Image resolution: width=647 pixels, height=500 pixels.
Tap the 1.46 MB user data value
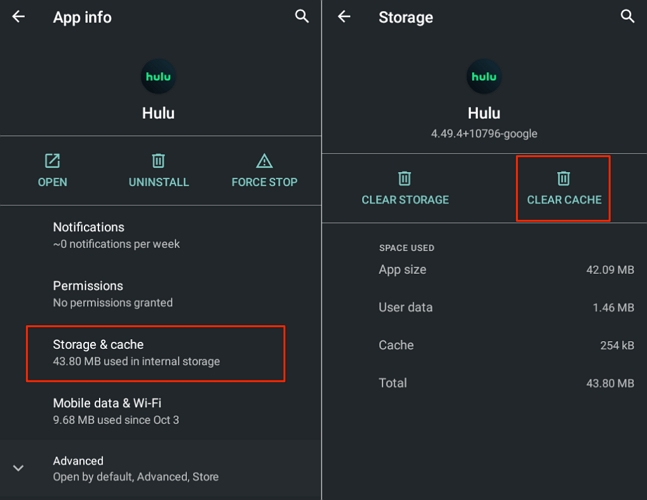tap(613, 307)
